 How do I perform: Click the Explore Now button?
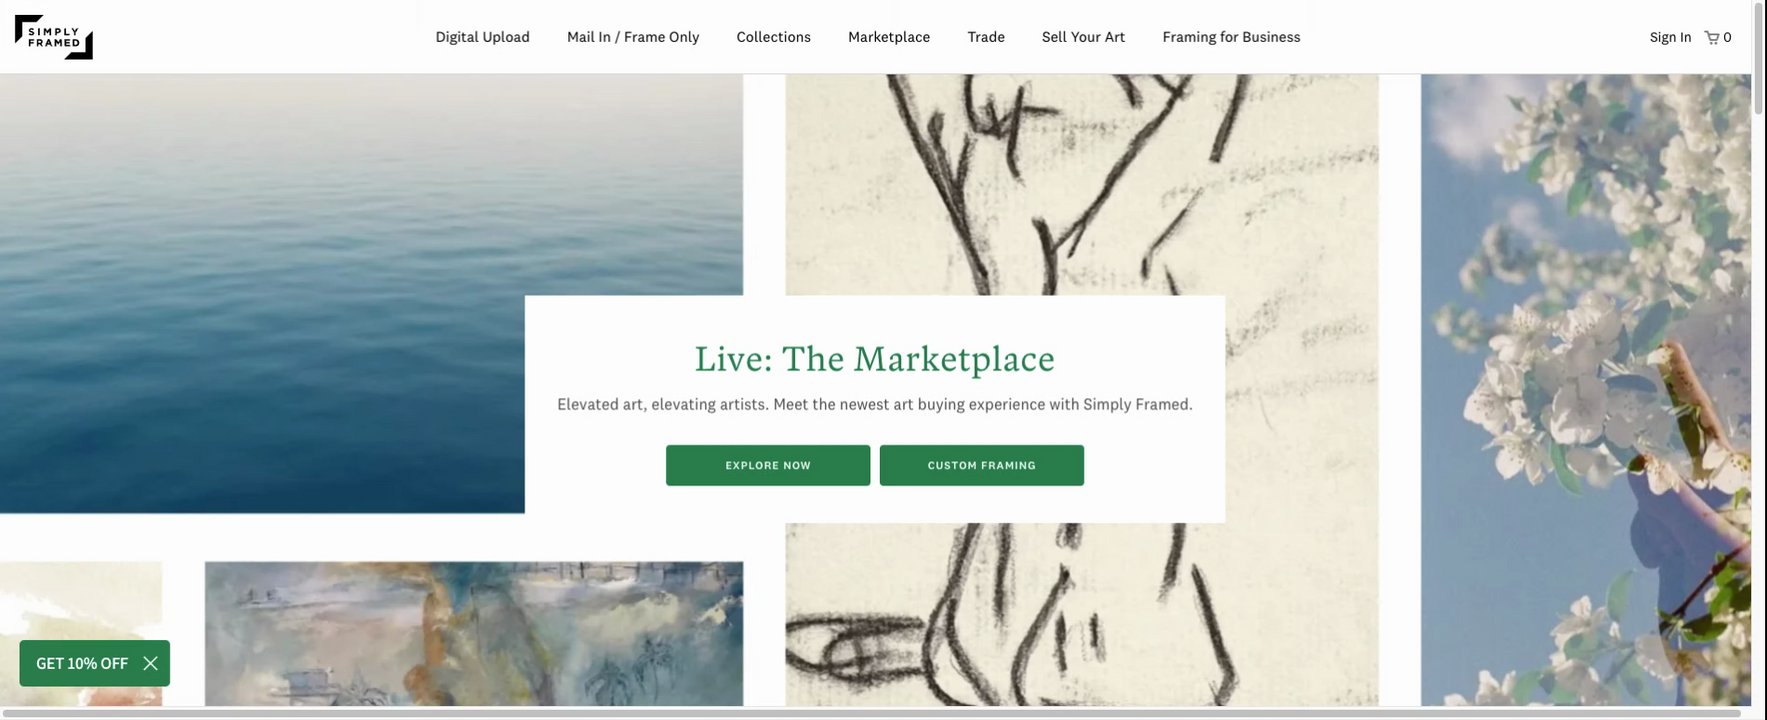tap(768, 466)
